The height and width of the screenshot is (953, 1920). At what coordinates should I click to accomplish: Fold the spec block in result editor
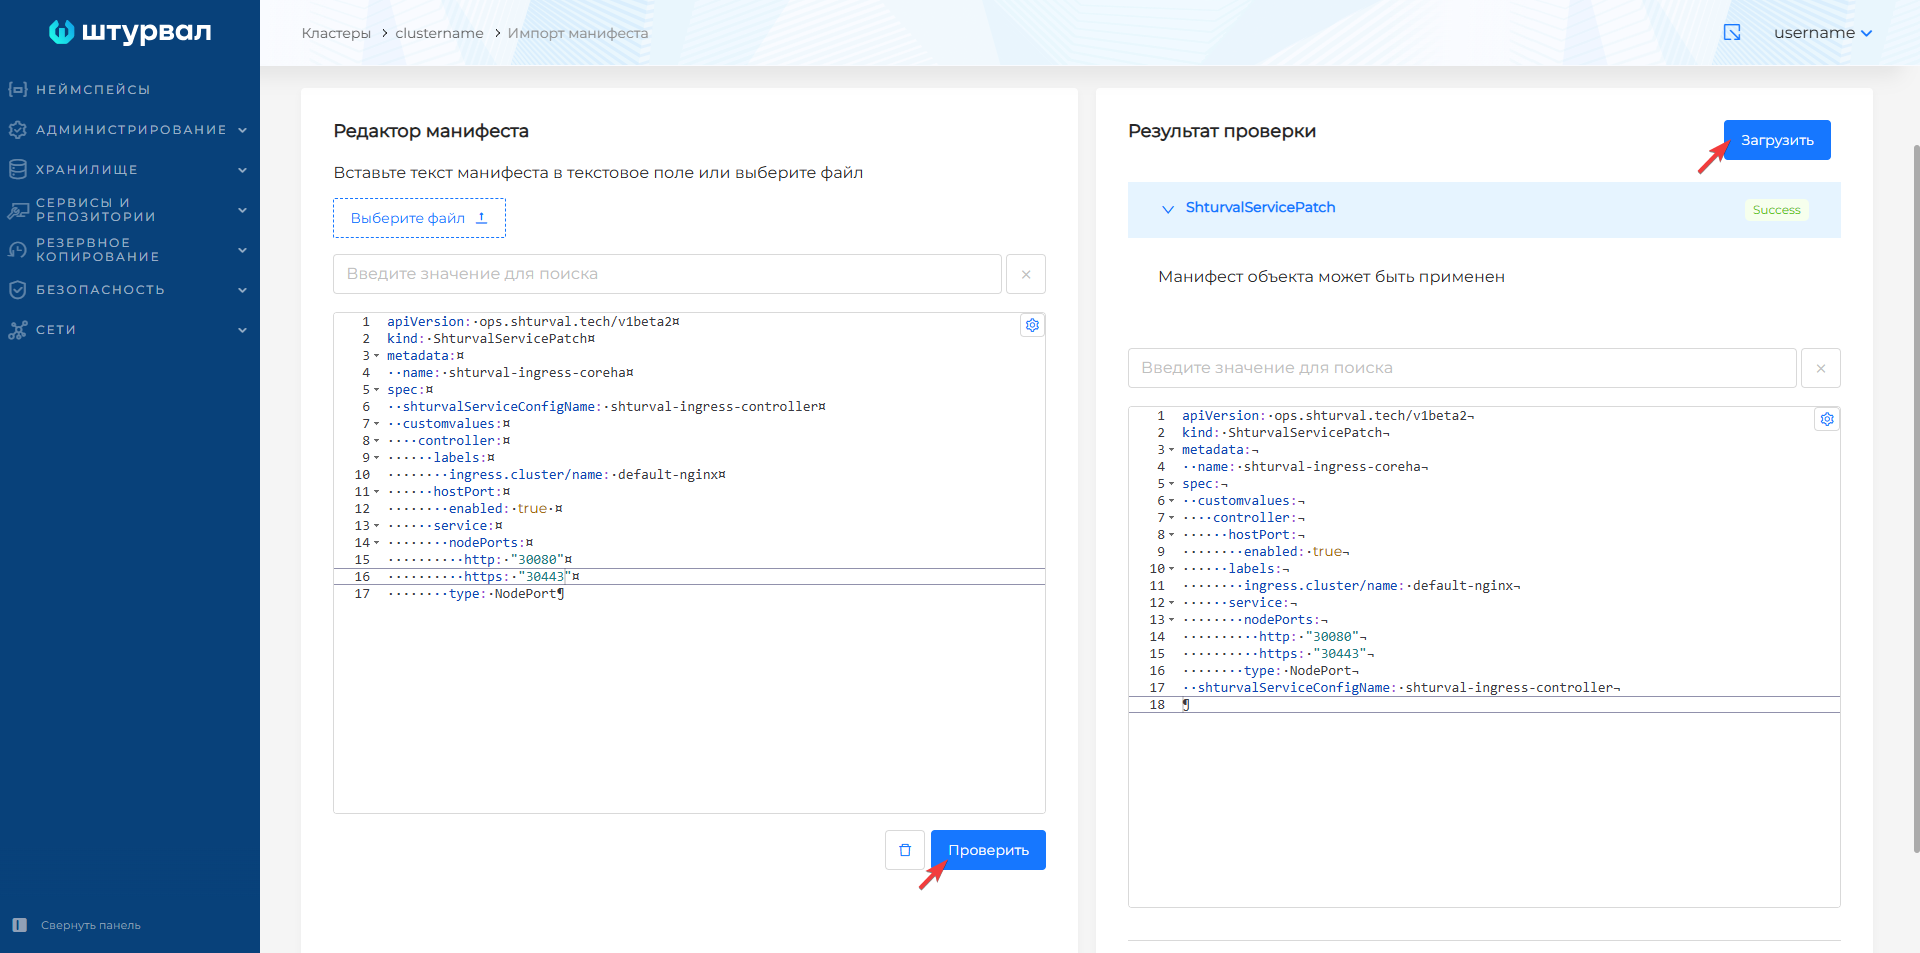[x=1172, y=484]
